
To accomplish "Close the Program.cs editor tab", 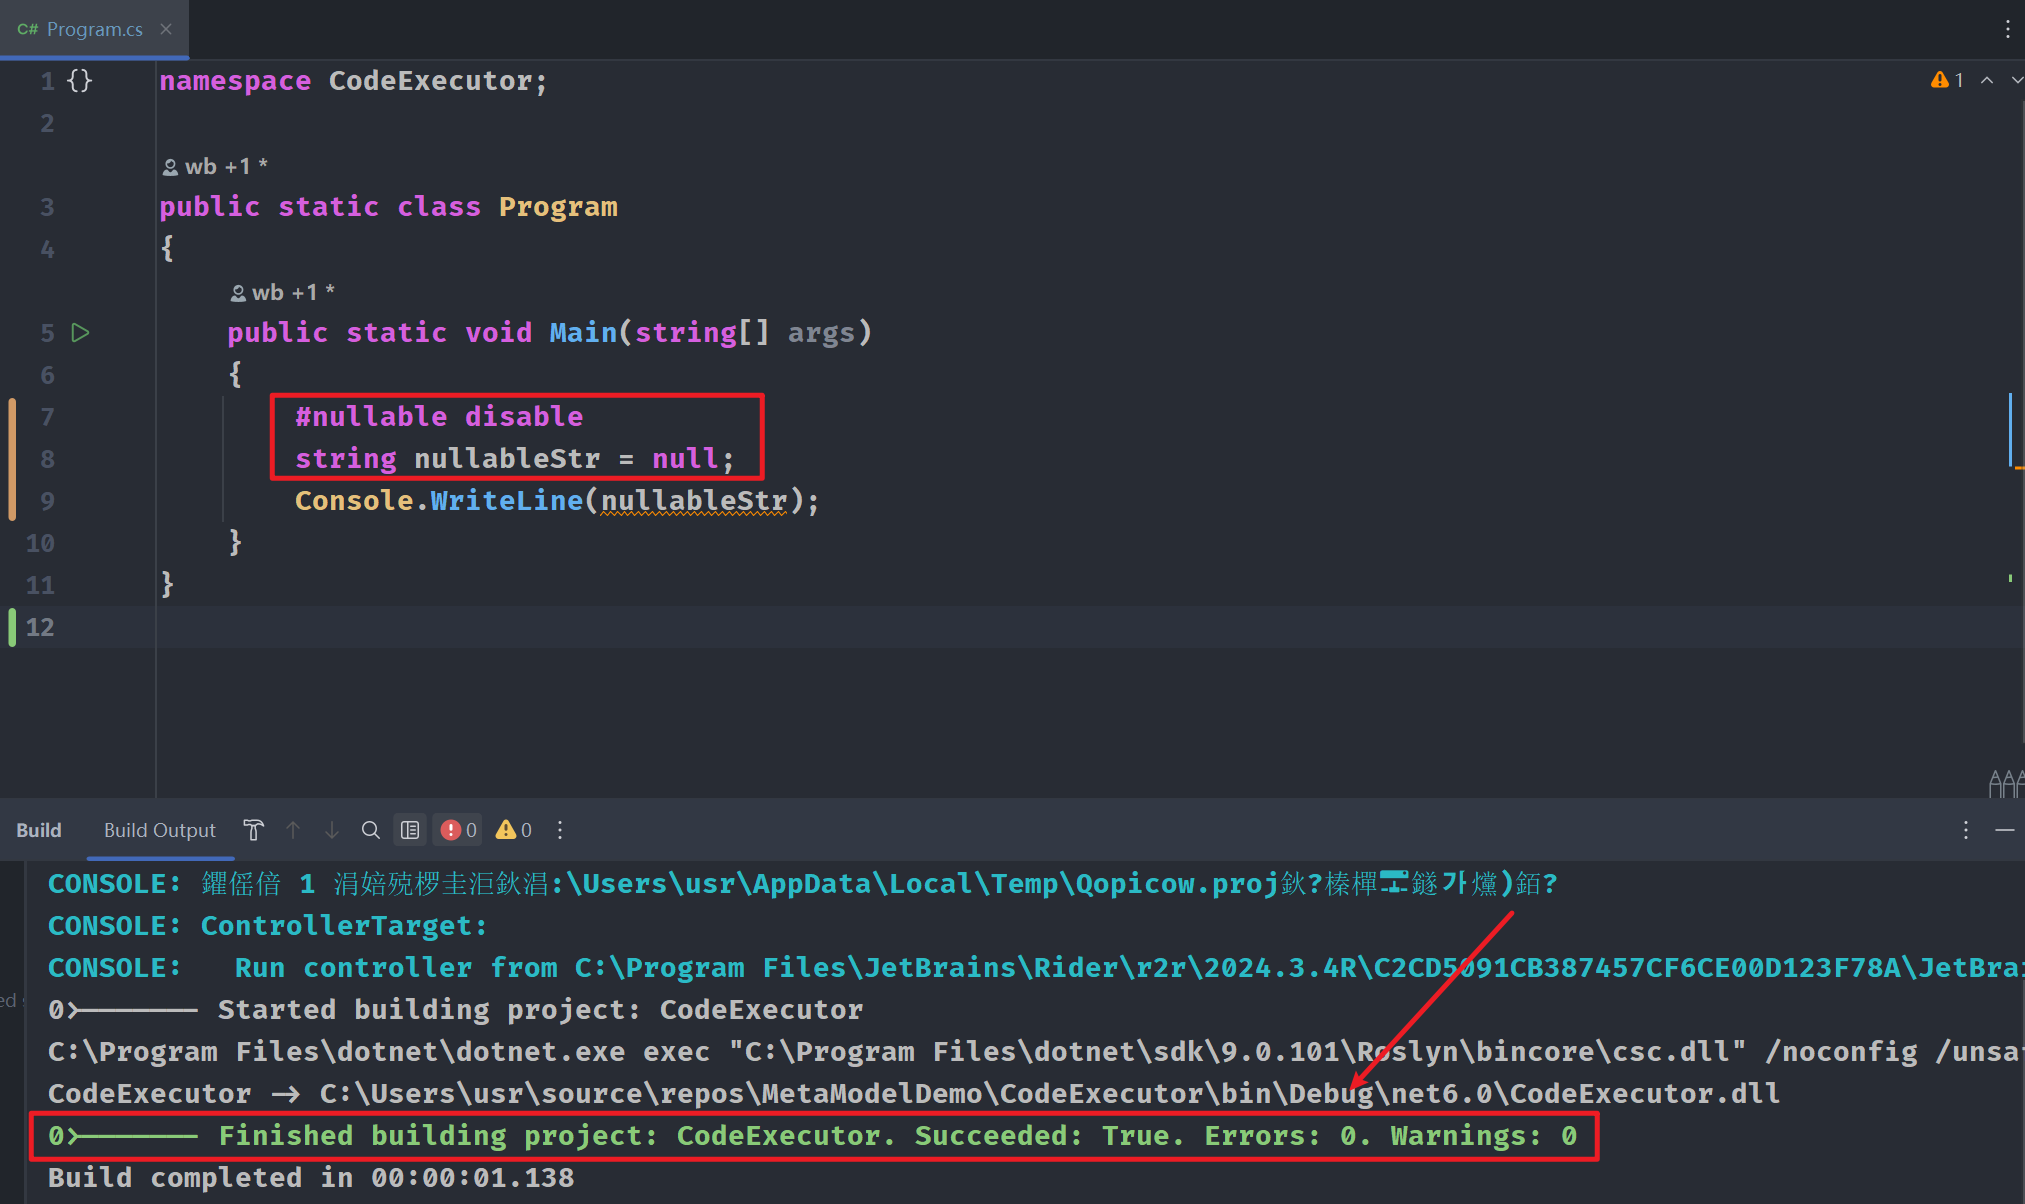I will 166,29.
